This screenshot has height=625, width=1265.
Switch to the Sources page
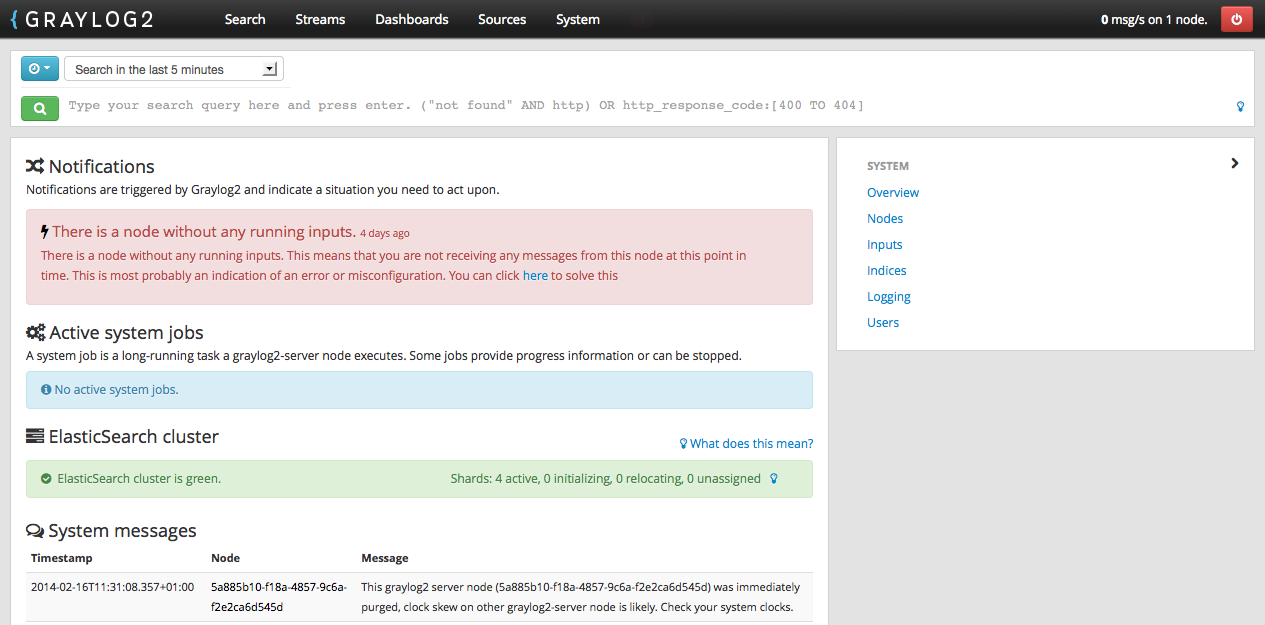501,19
